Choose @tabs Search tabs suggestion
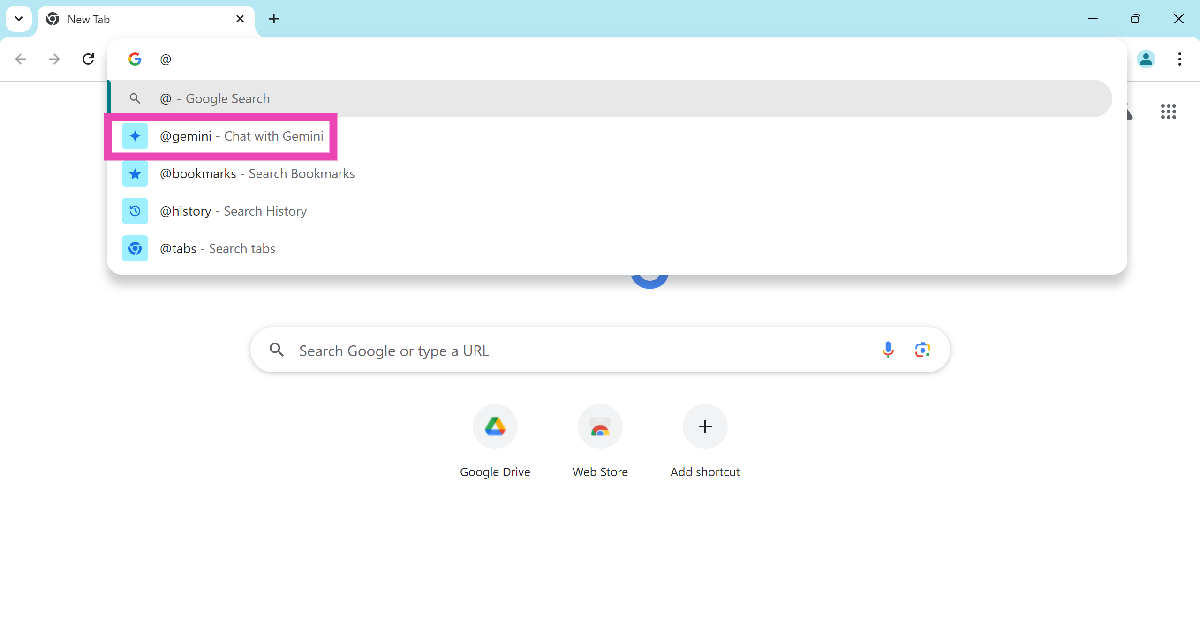Viewport: 1200px width, 628px height. click(609, 248)
